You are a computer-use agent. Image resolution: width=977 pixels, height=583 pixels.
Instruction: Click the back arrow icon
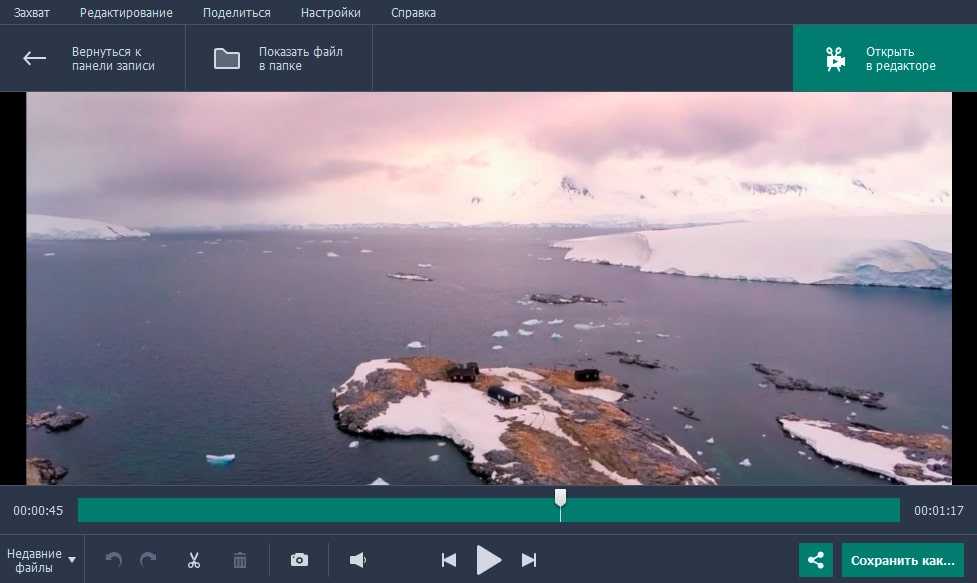[35, 58]
